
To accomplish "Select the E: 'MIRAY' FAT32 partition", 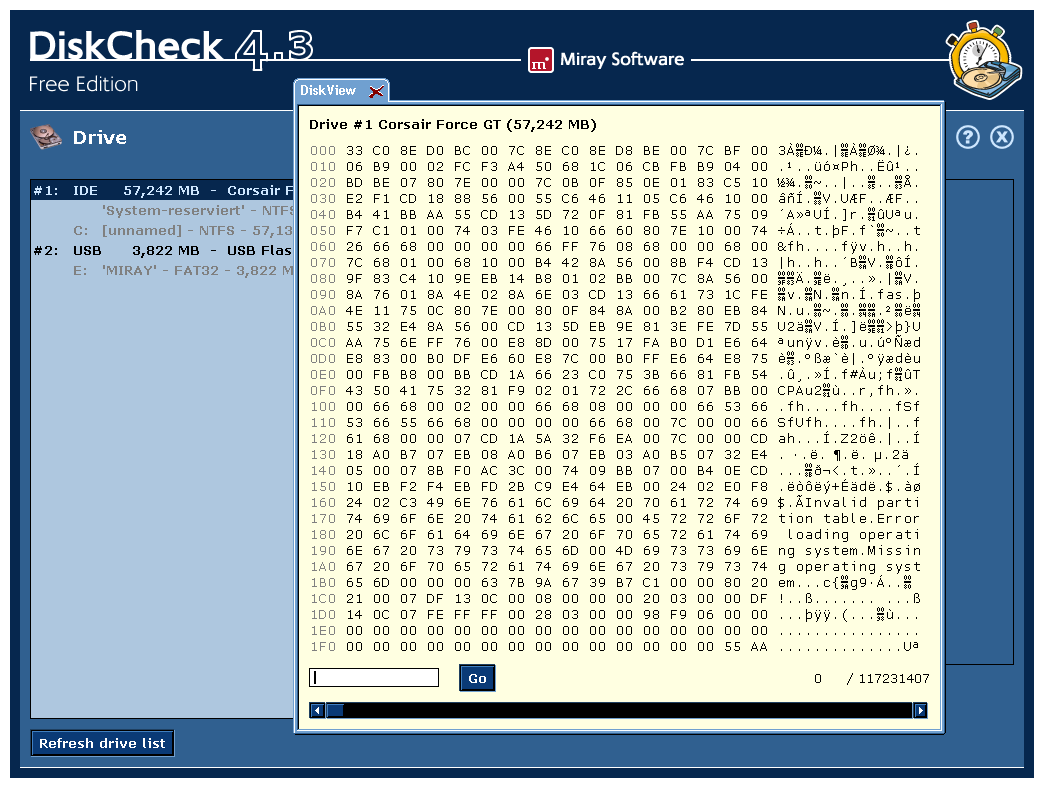I will (183, 271).
